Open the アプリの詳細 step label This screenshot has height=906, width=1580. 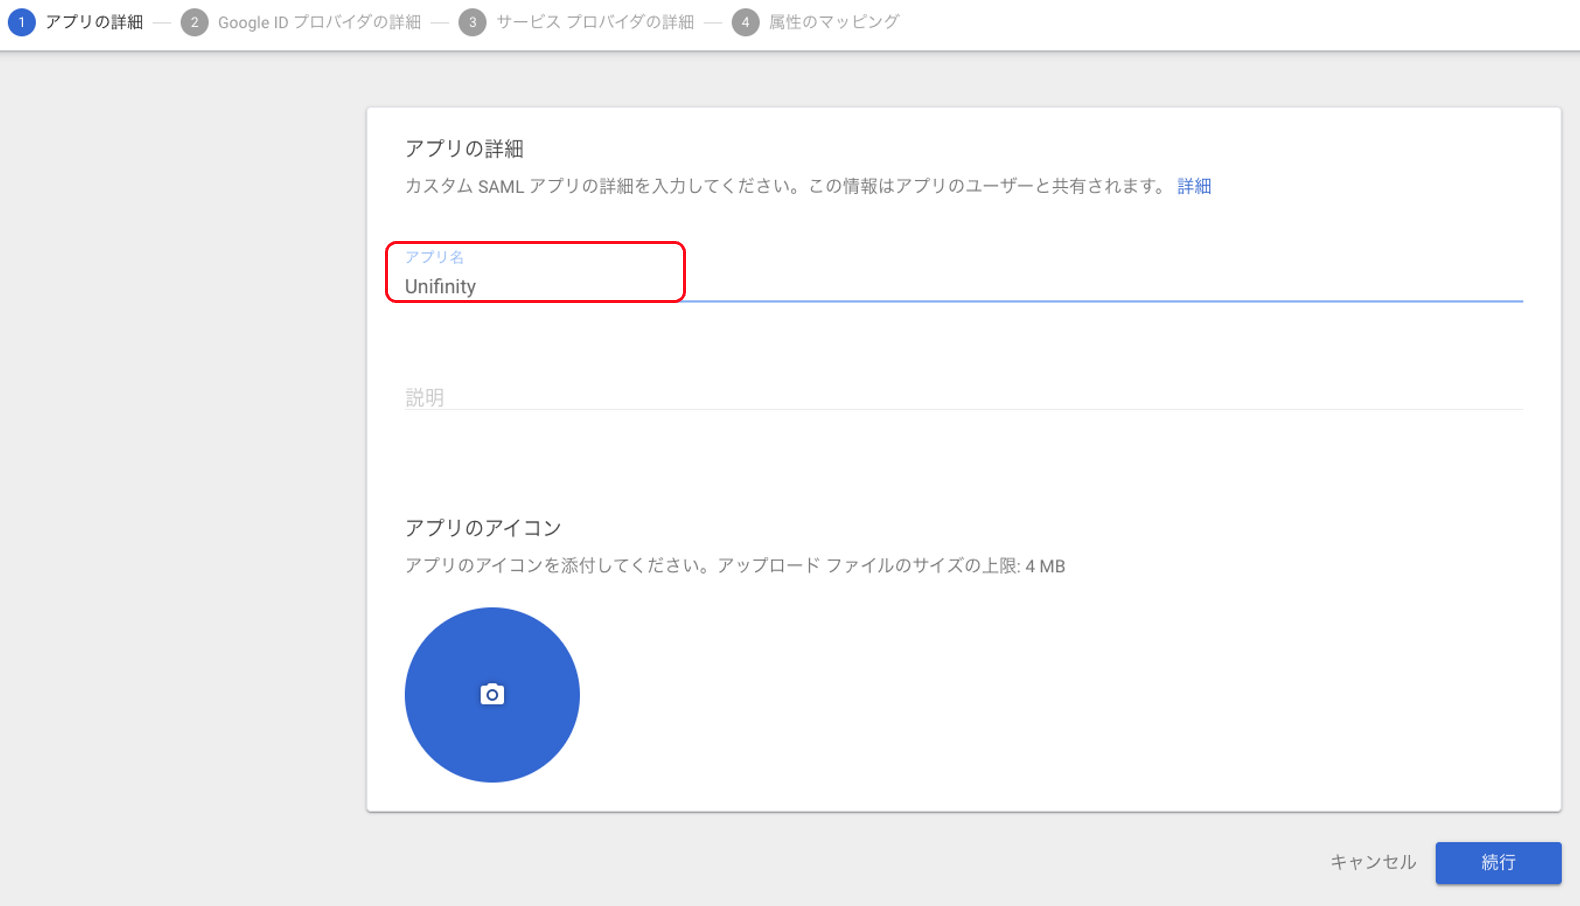94,22
